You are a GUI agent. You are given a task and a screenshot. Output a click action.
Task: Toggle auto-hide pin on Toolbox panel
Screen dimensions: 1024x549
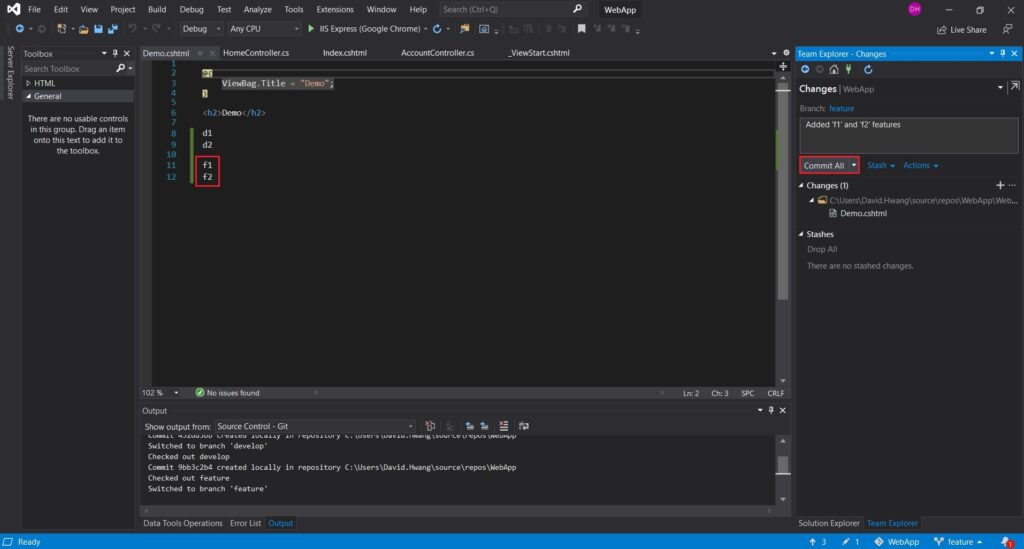[x=115, y=53]
